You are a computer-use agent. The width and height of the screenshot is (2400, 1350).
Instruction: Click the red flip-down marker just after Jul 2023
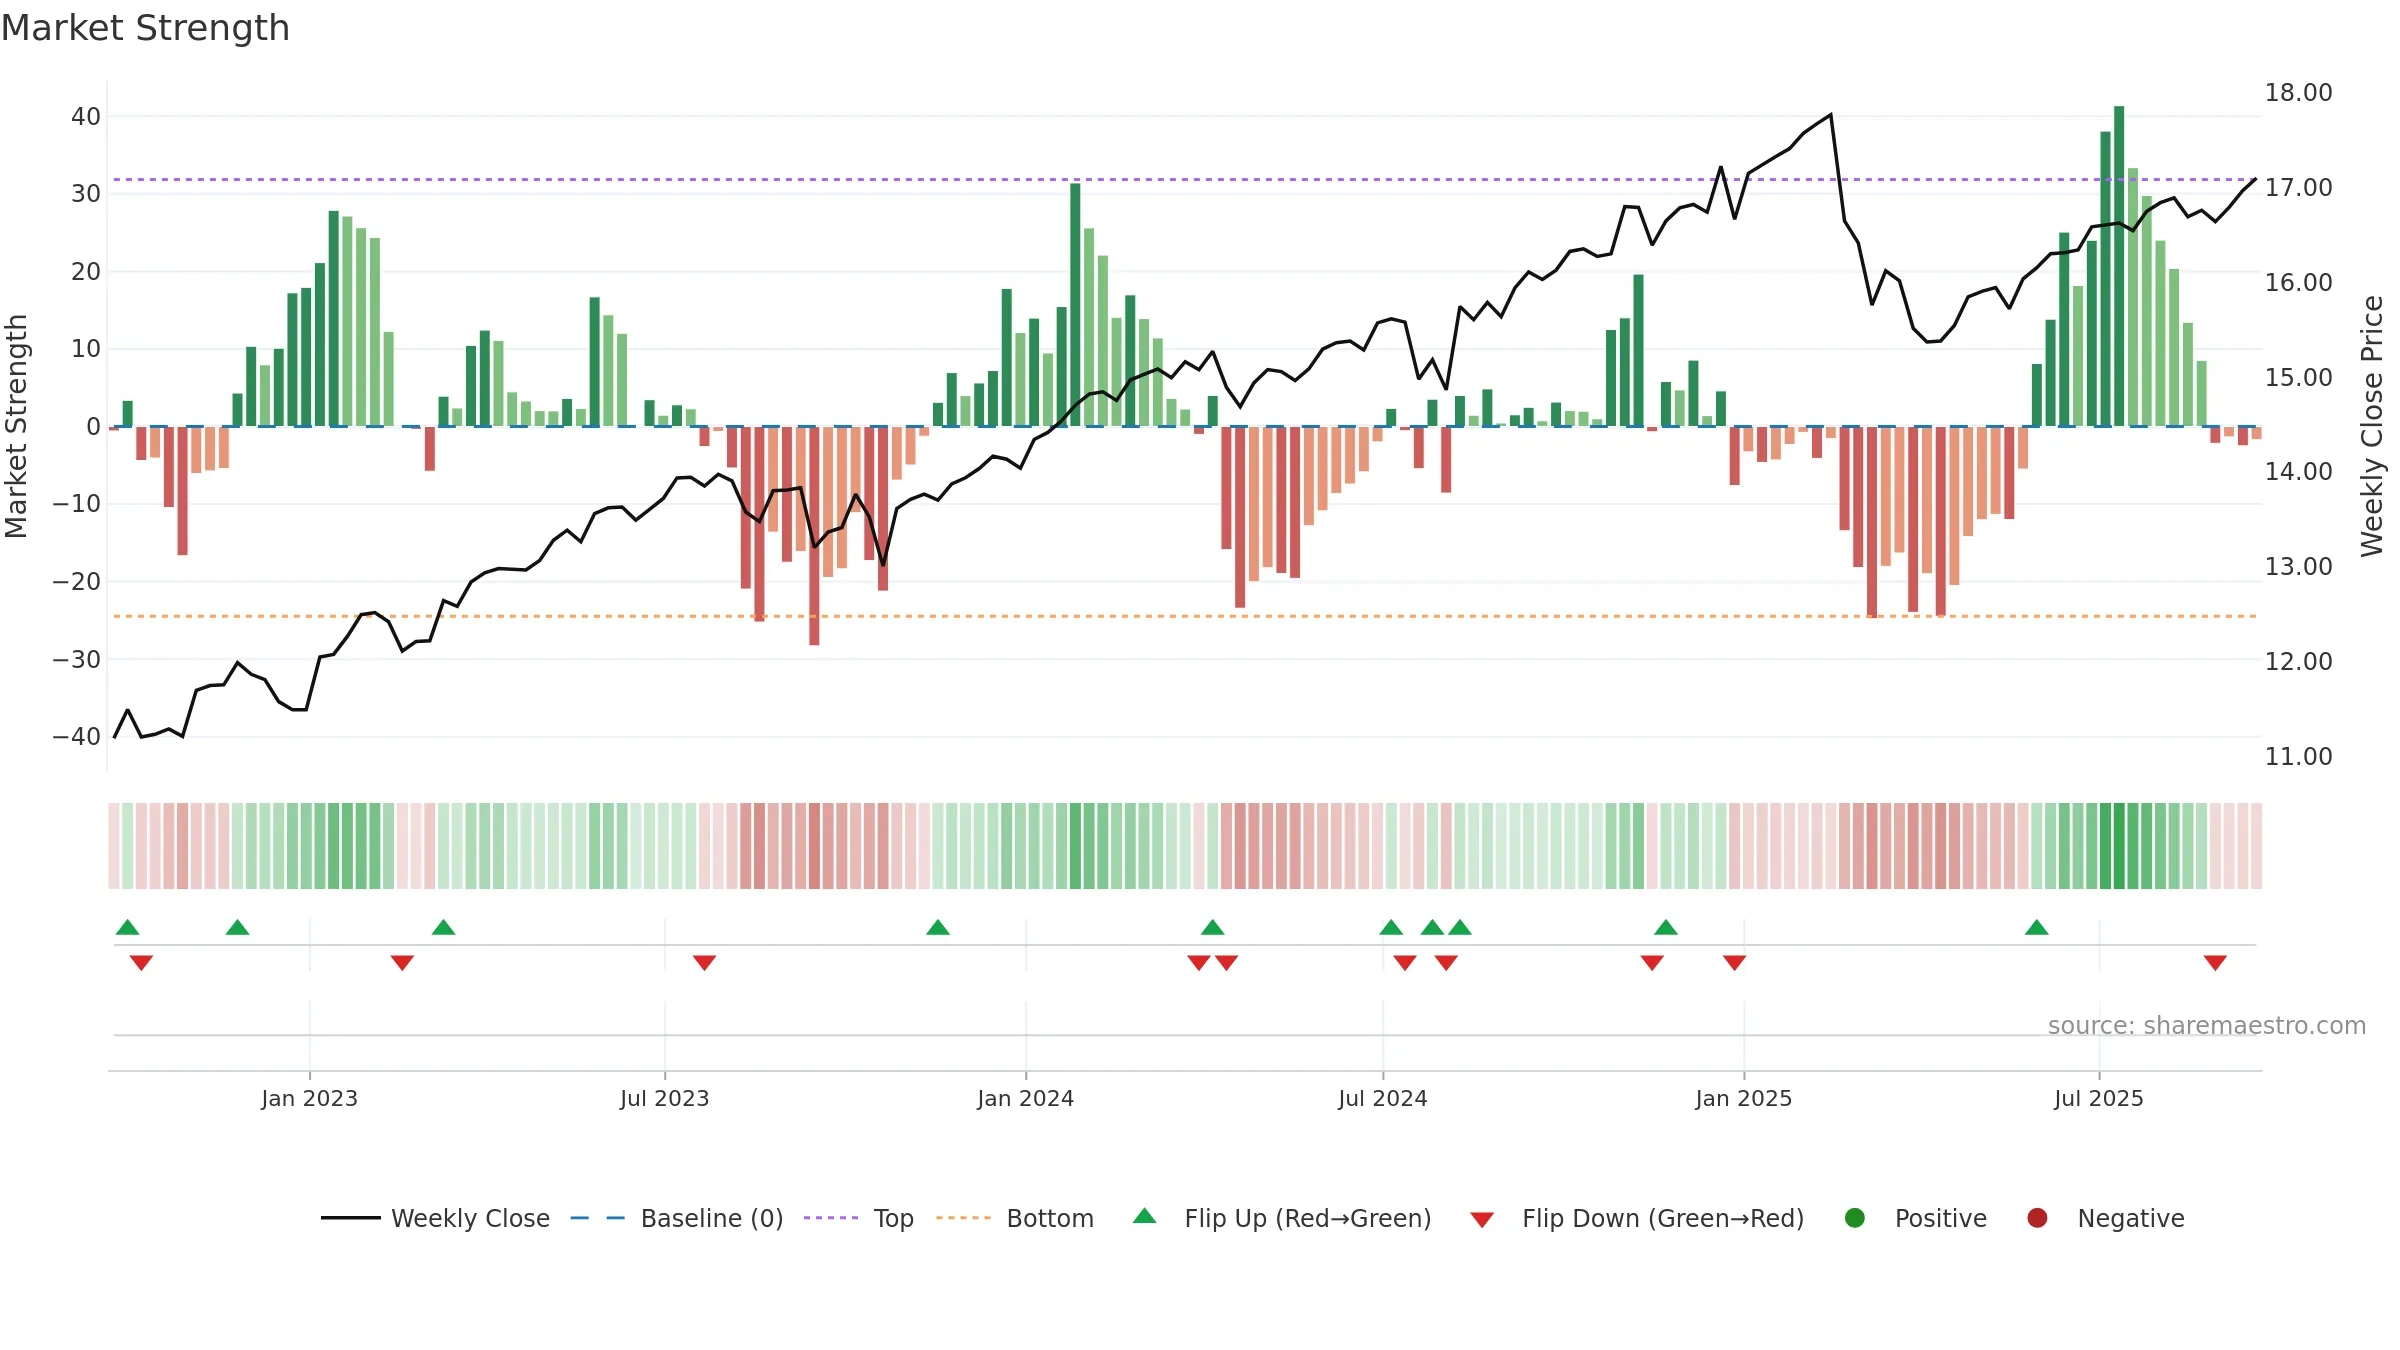click(x=704, y=962)
